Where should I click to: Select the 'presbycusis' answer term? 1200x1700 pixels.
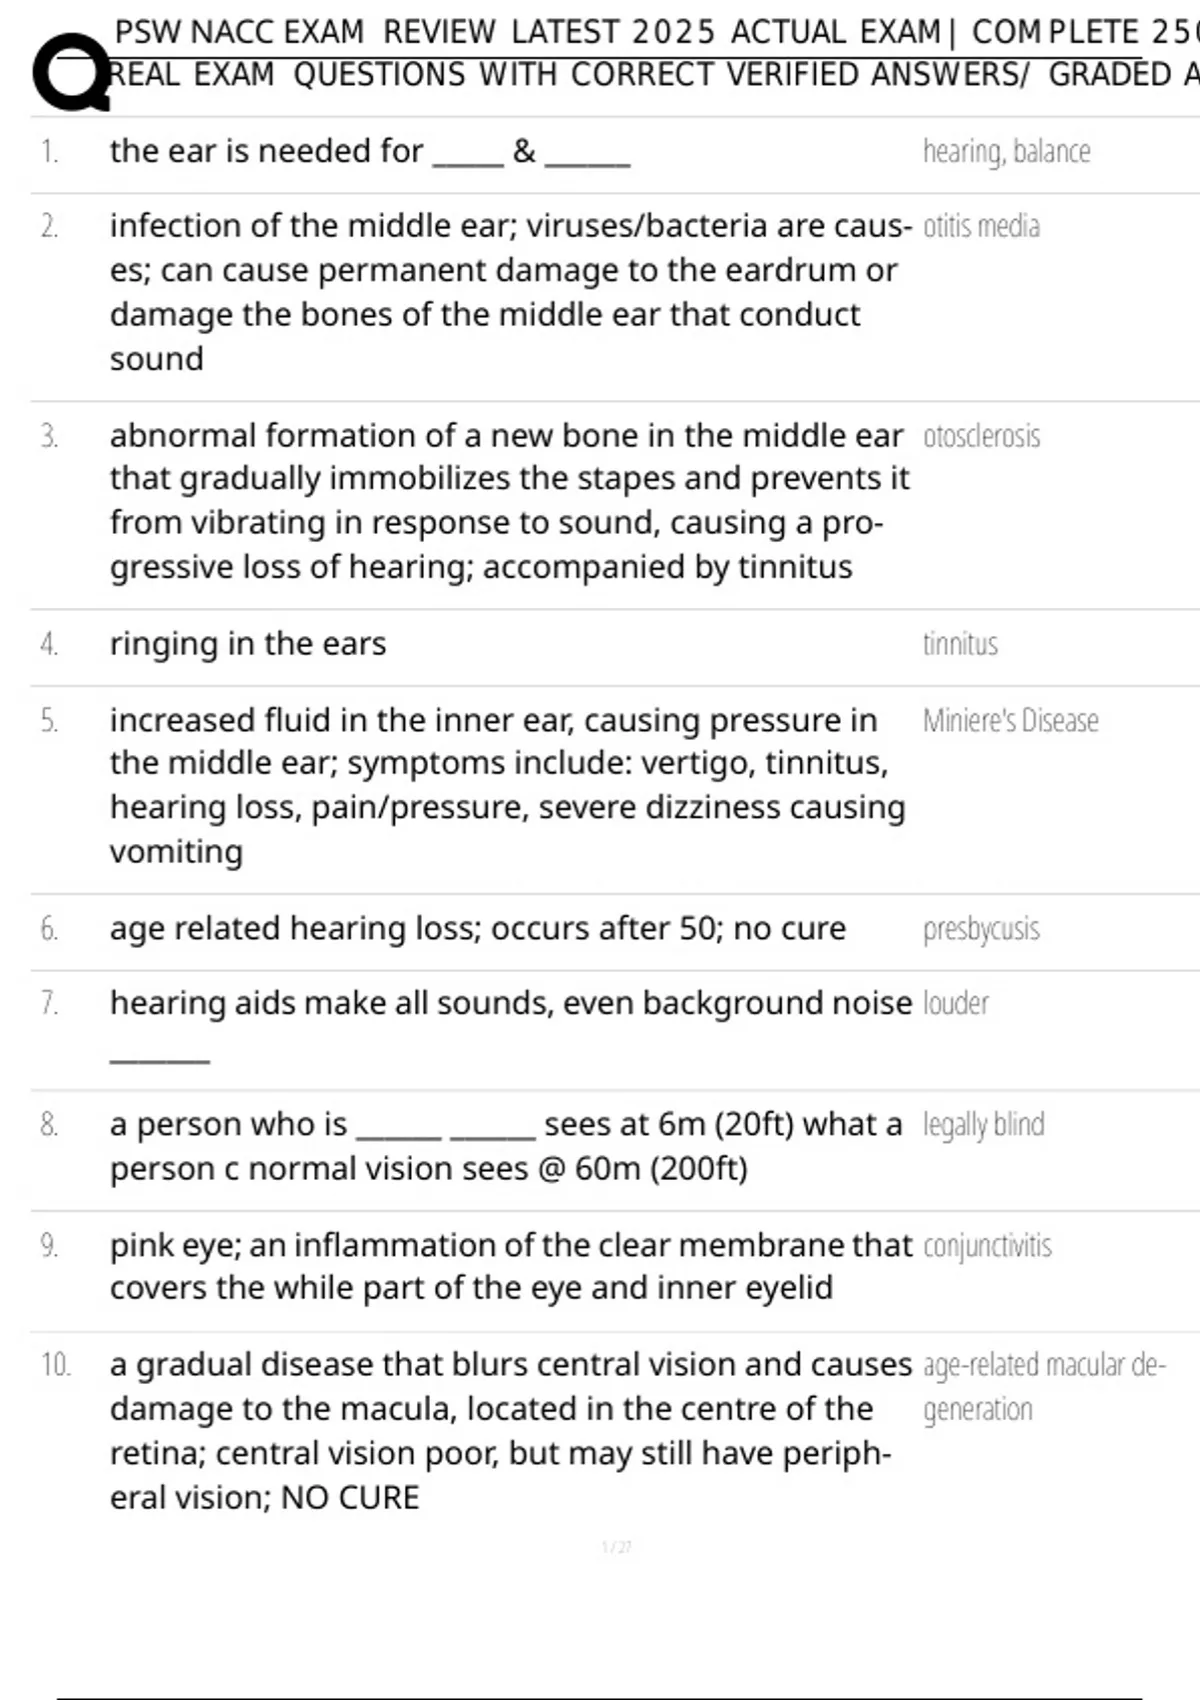981,929
